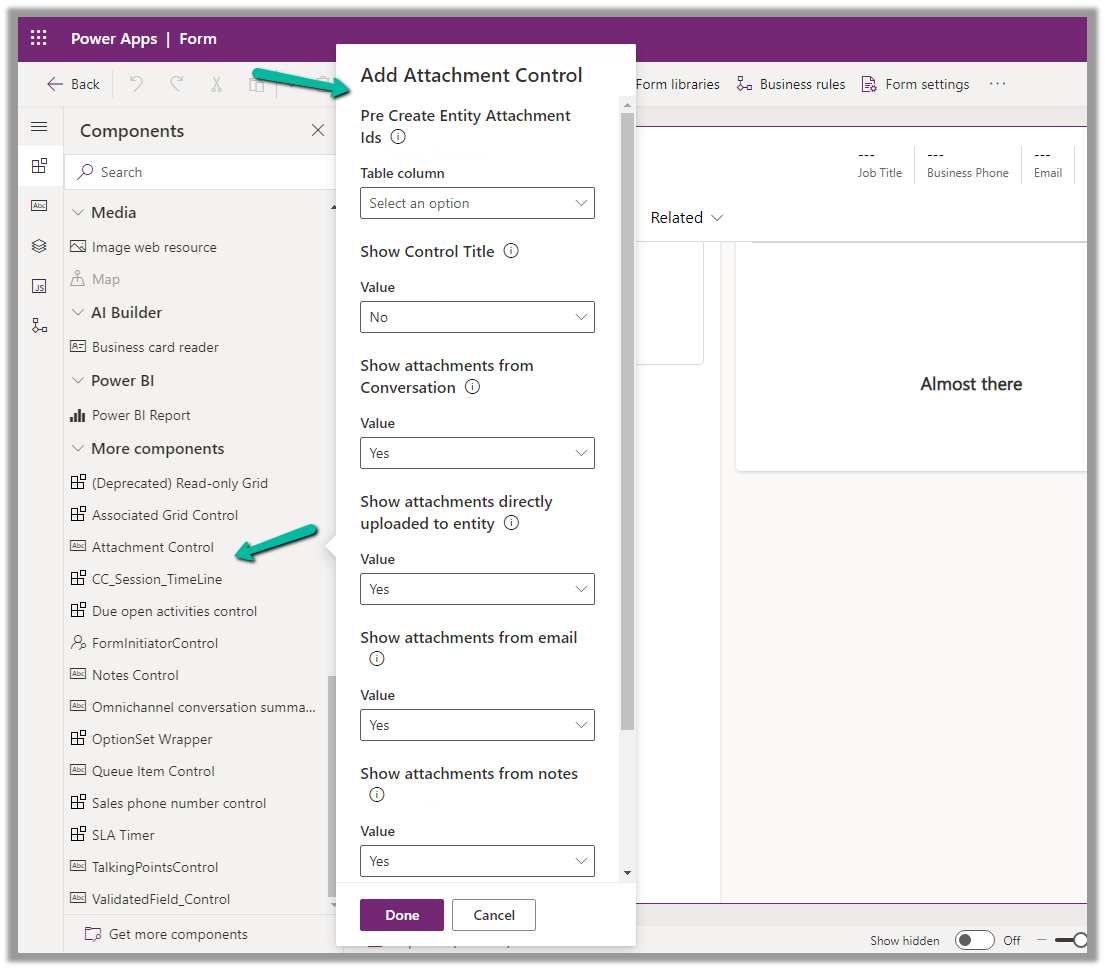Click the Done button
The width and height of the screenshot is (1105, 970).
click(402, 915)
